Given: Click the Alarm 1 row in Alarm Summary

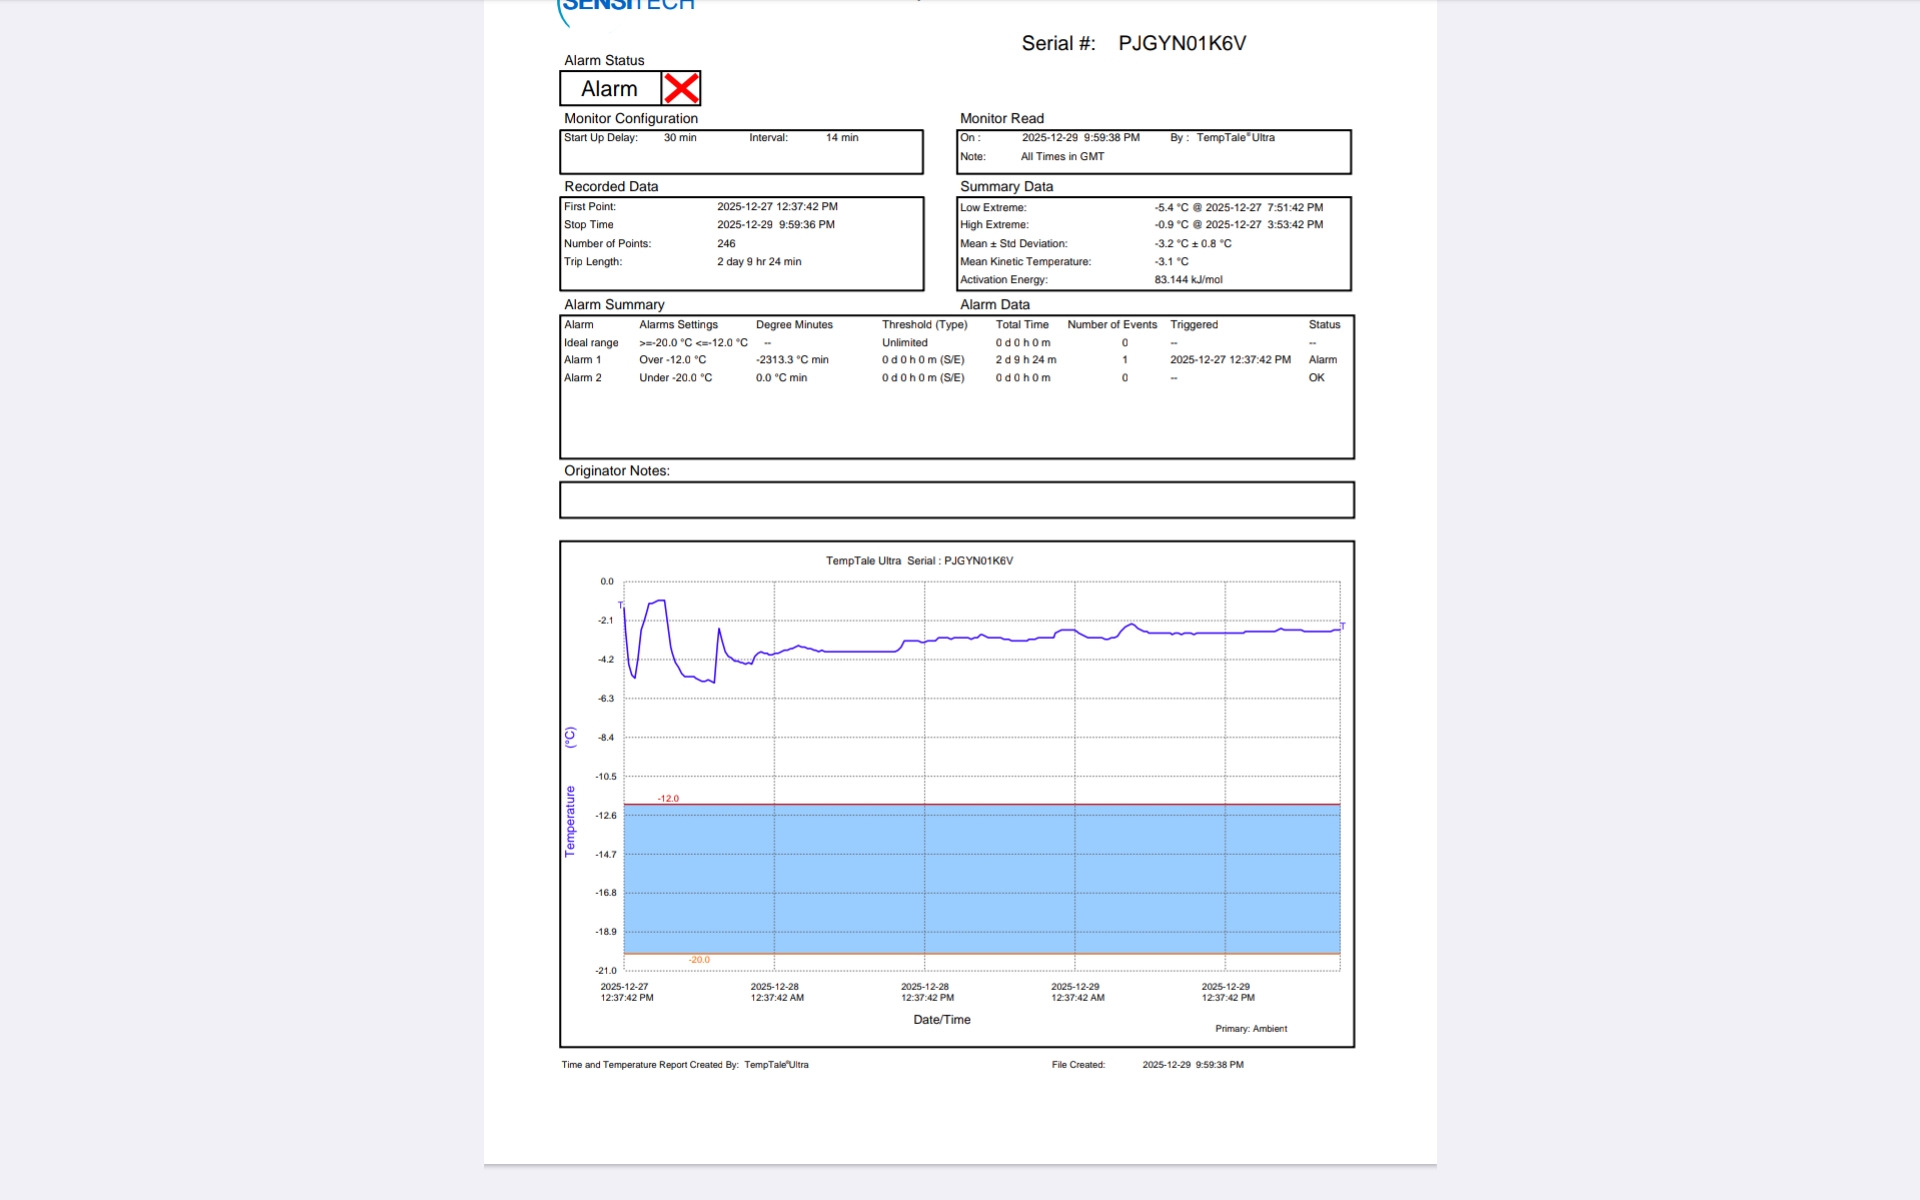Looking at the screenshot, I should pyautogui.click(x=583, y=360).
